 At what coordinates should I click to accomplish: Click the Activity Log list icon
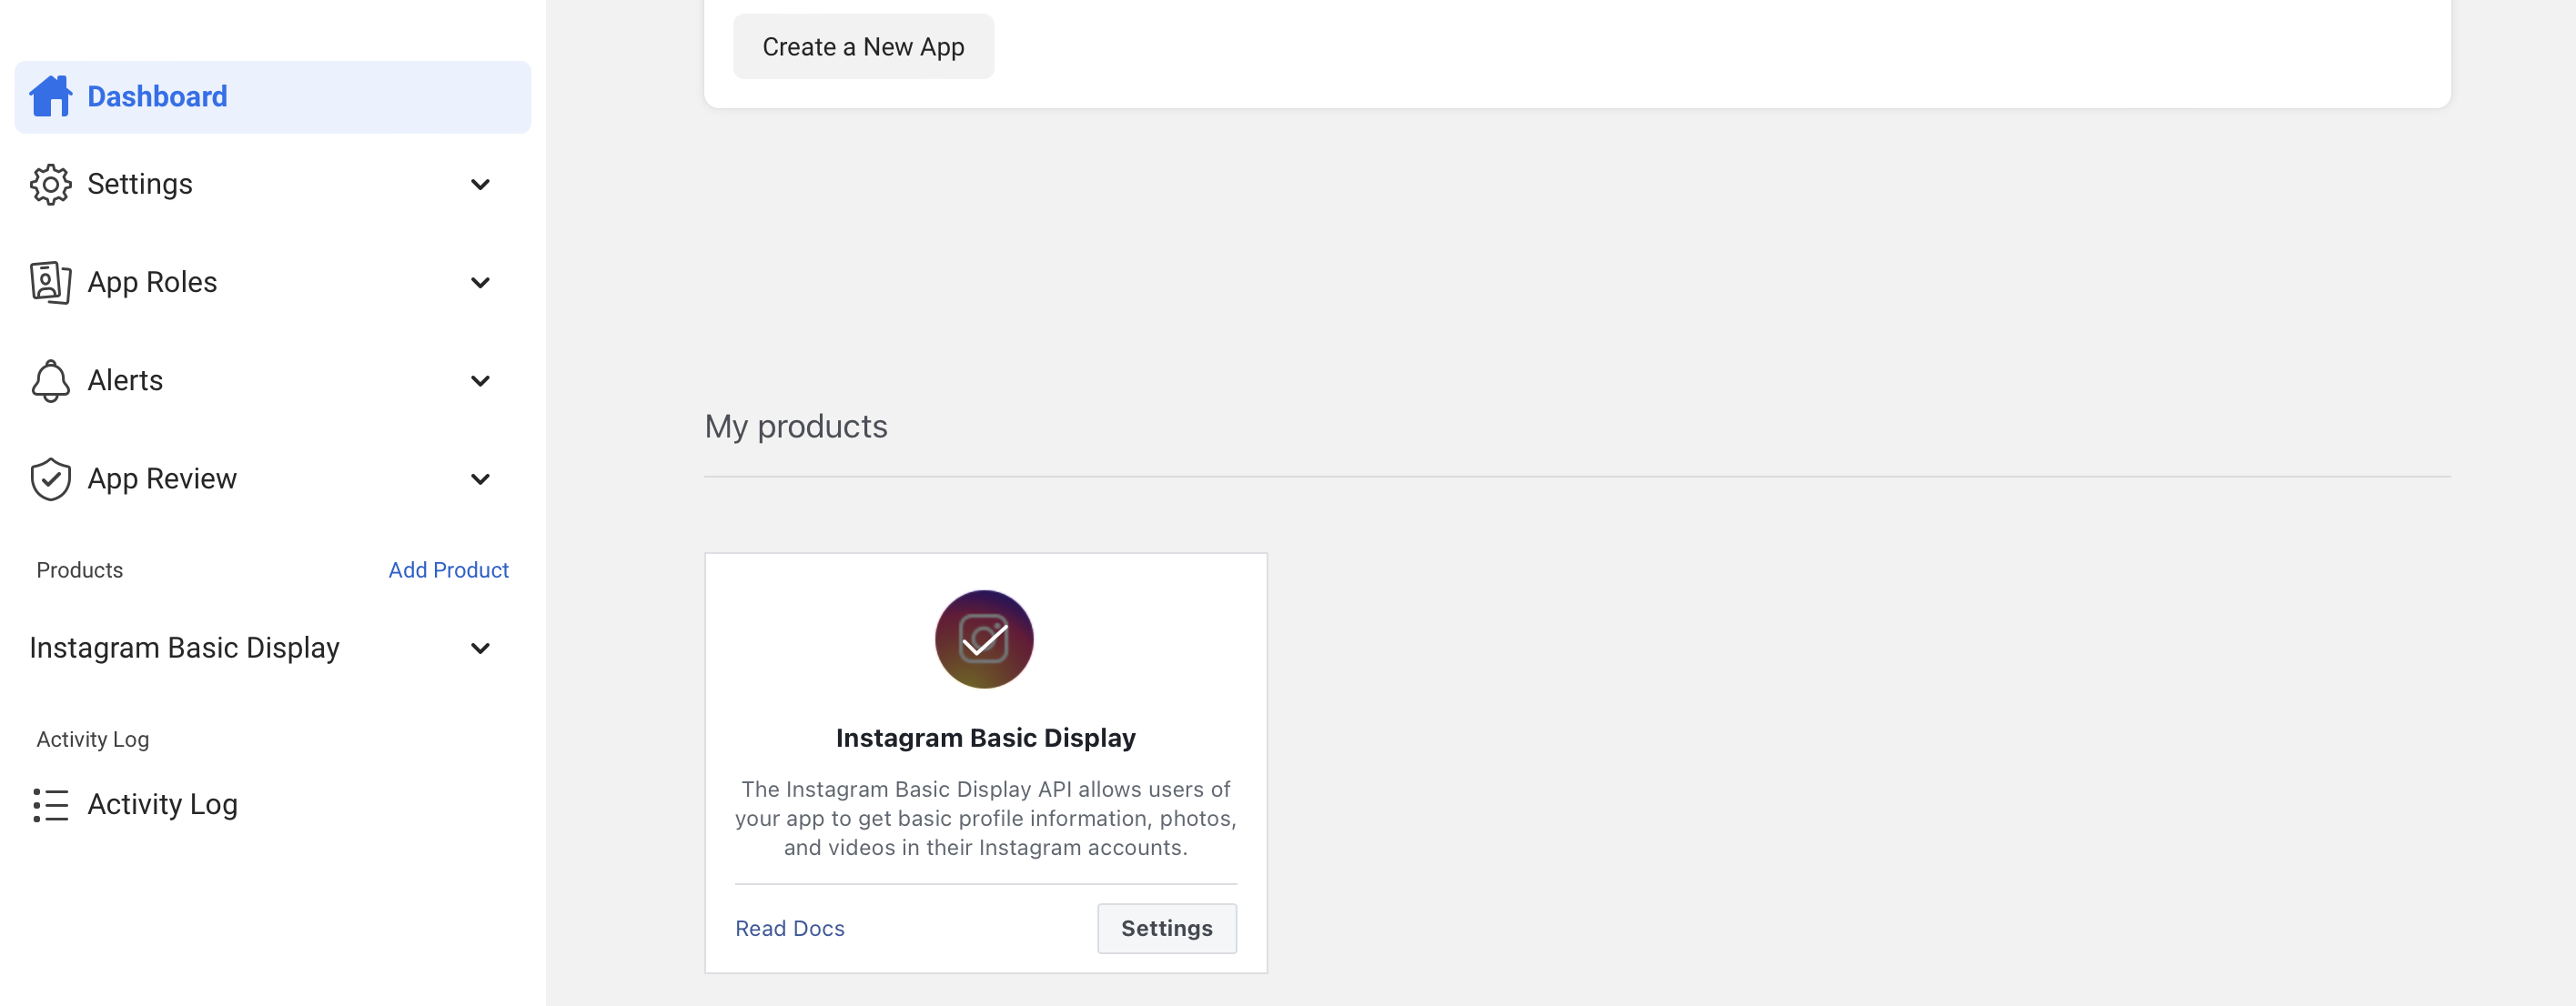[x=50, y=805]
